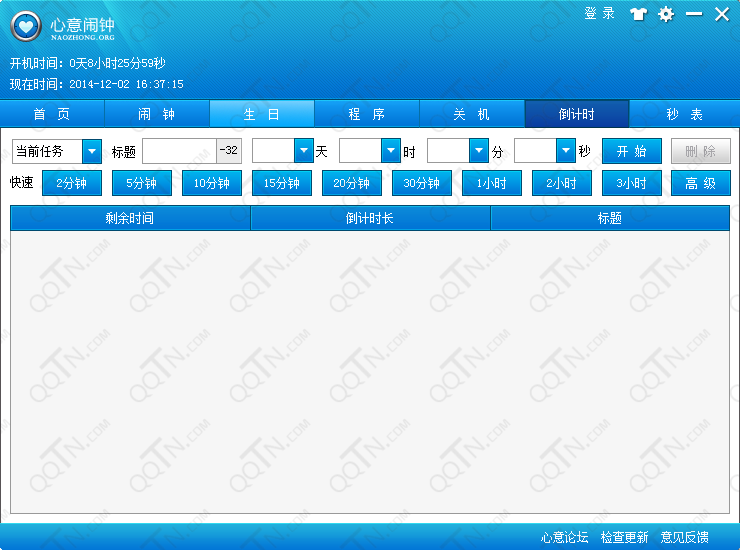This screenshot has height=550, width=740.
Task: Expand the seconds (秒) dropdown
Action: point(566,151)
